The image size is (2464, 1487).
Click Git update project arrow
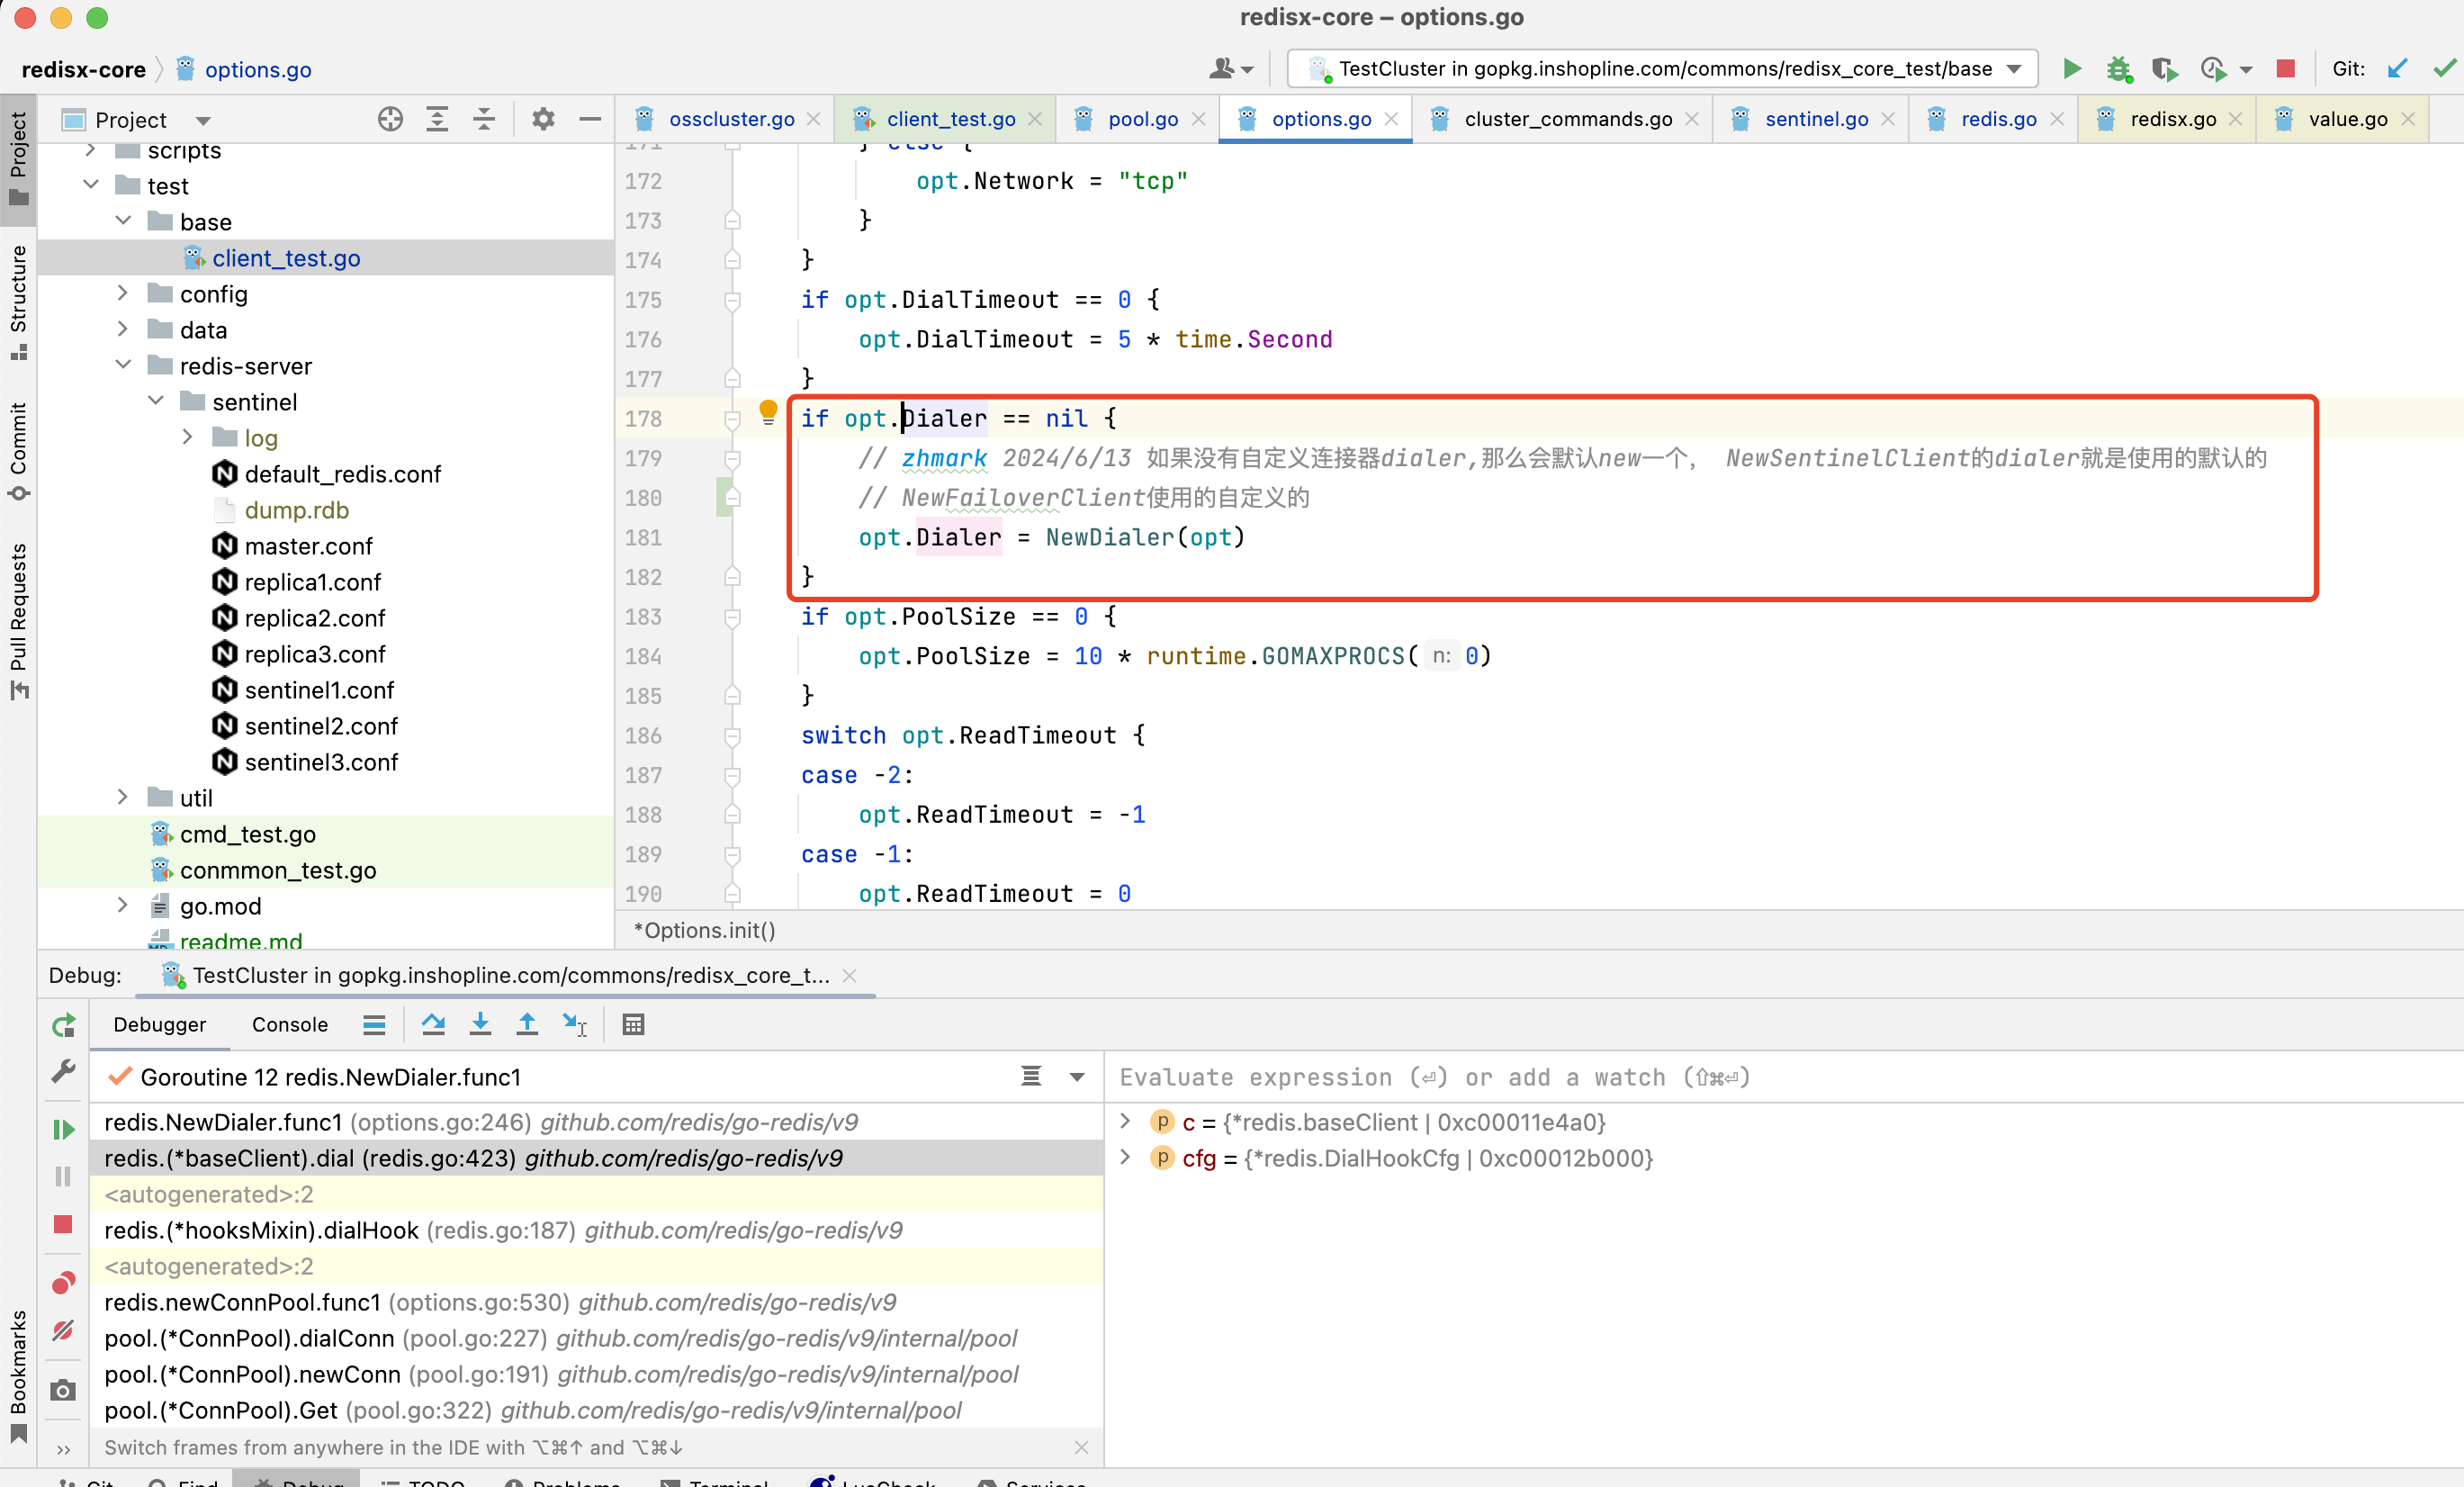tap(2398, 68)
